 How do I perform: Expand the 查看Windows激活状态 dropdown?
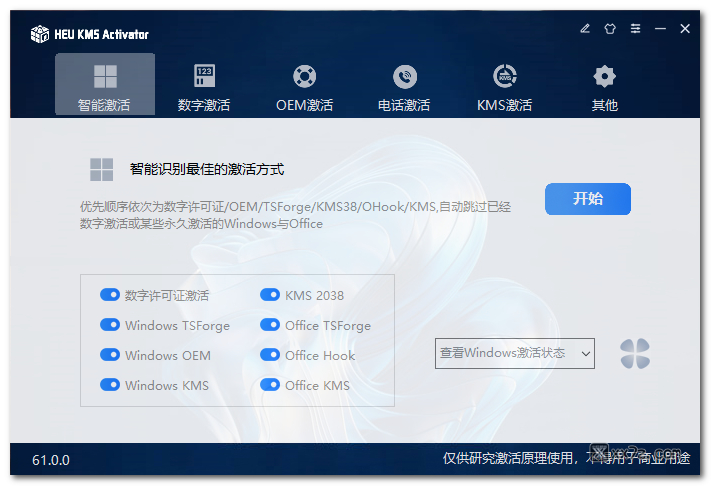coord(515,353)
